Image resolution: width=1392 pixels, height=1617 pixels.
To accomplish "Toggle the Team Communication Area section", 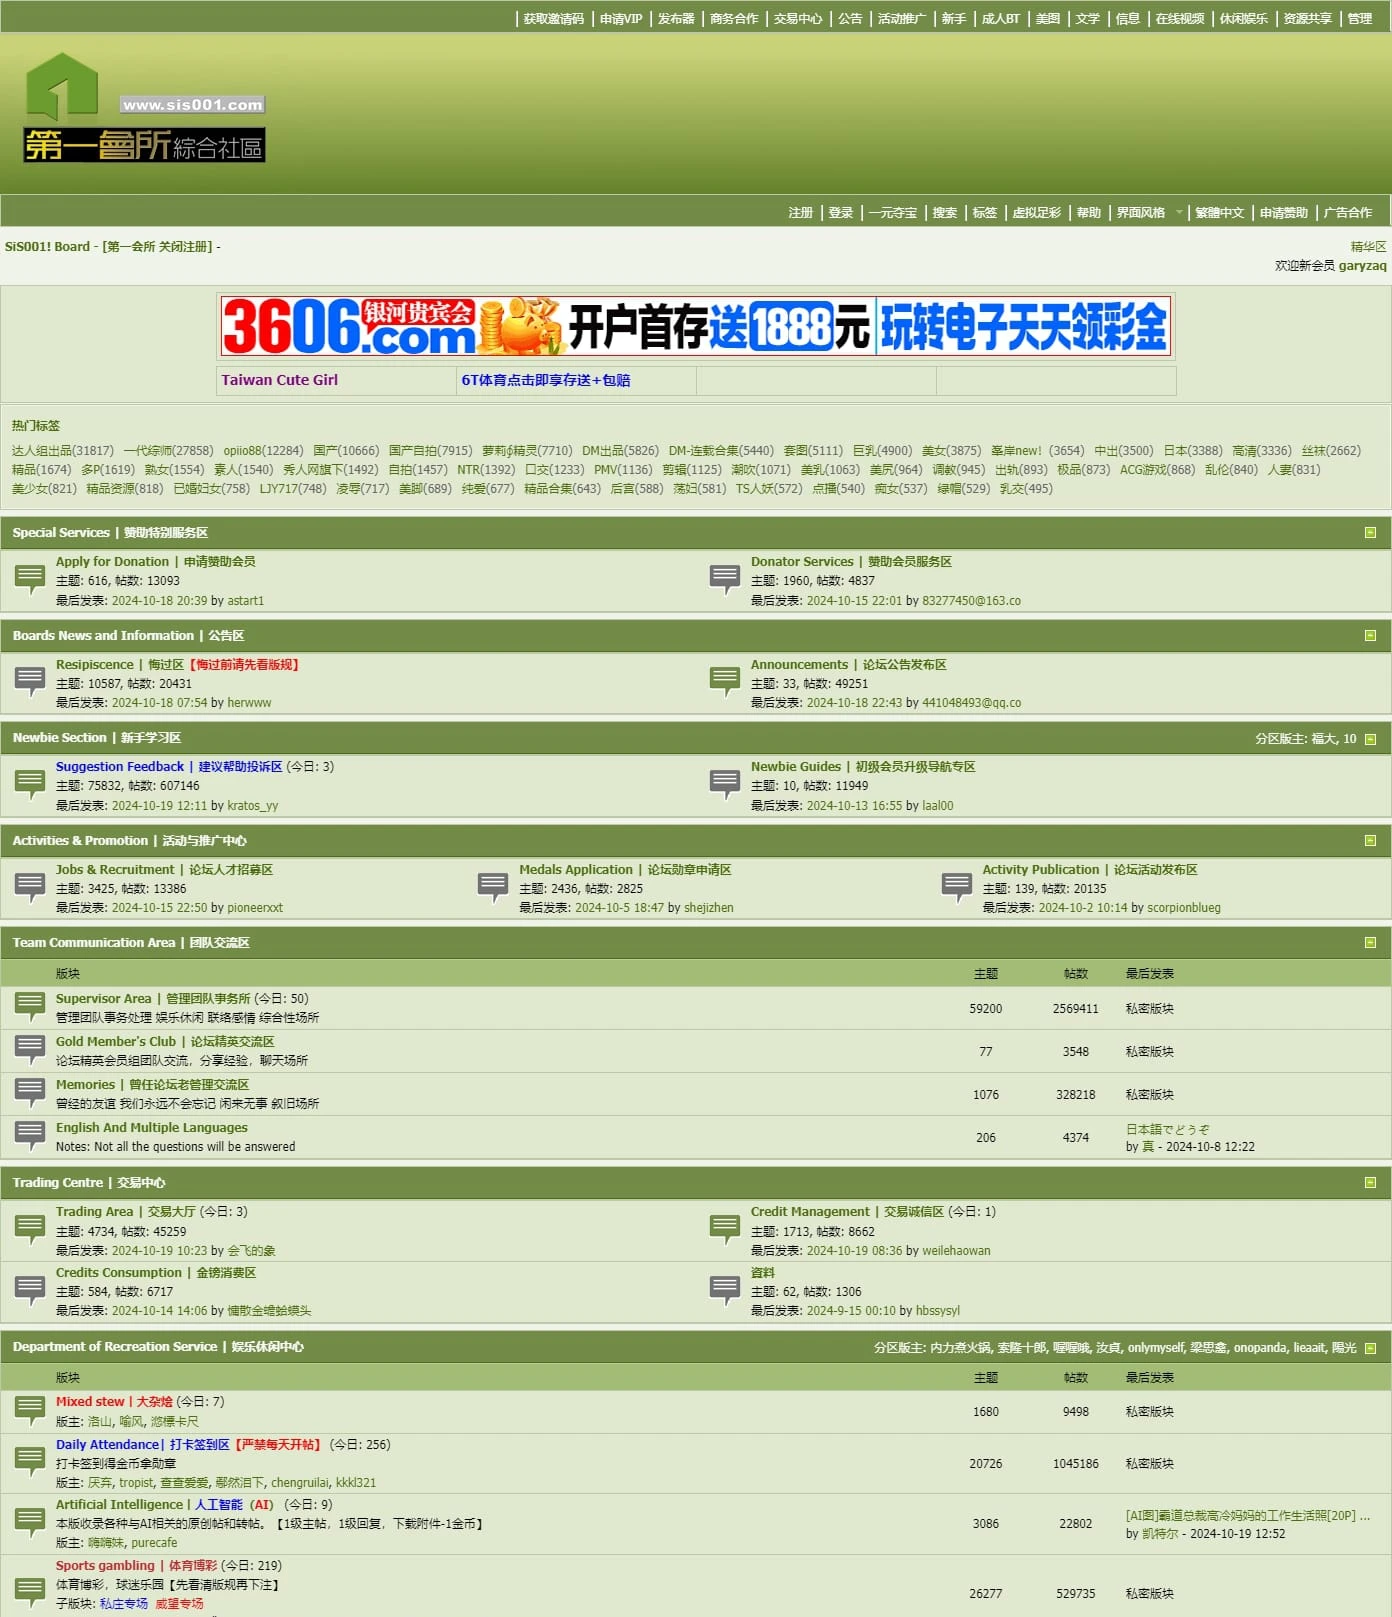I will coord(1370,943).
